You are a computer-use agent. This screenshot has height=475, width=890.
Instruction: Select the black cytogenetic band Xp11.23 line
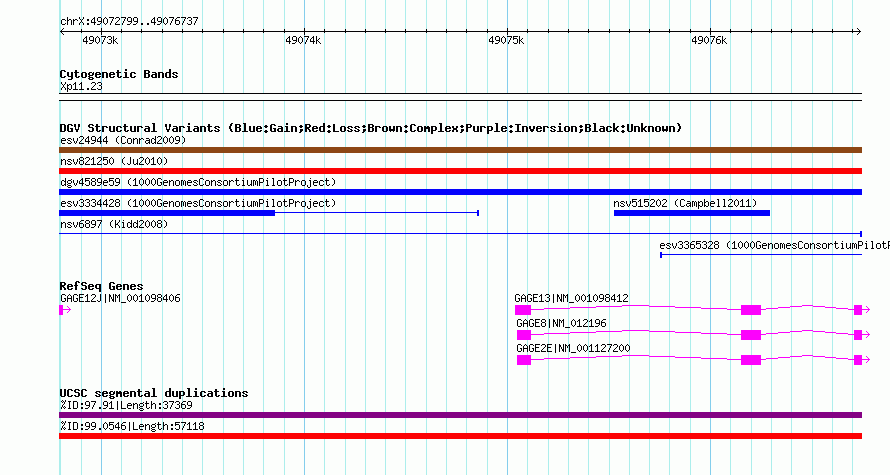[x=460, y=97]
